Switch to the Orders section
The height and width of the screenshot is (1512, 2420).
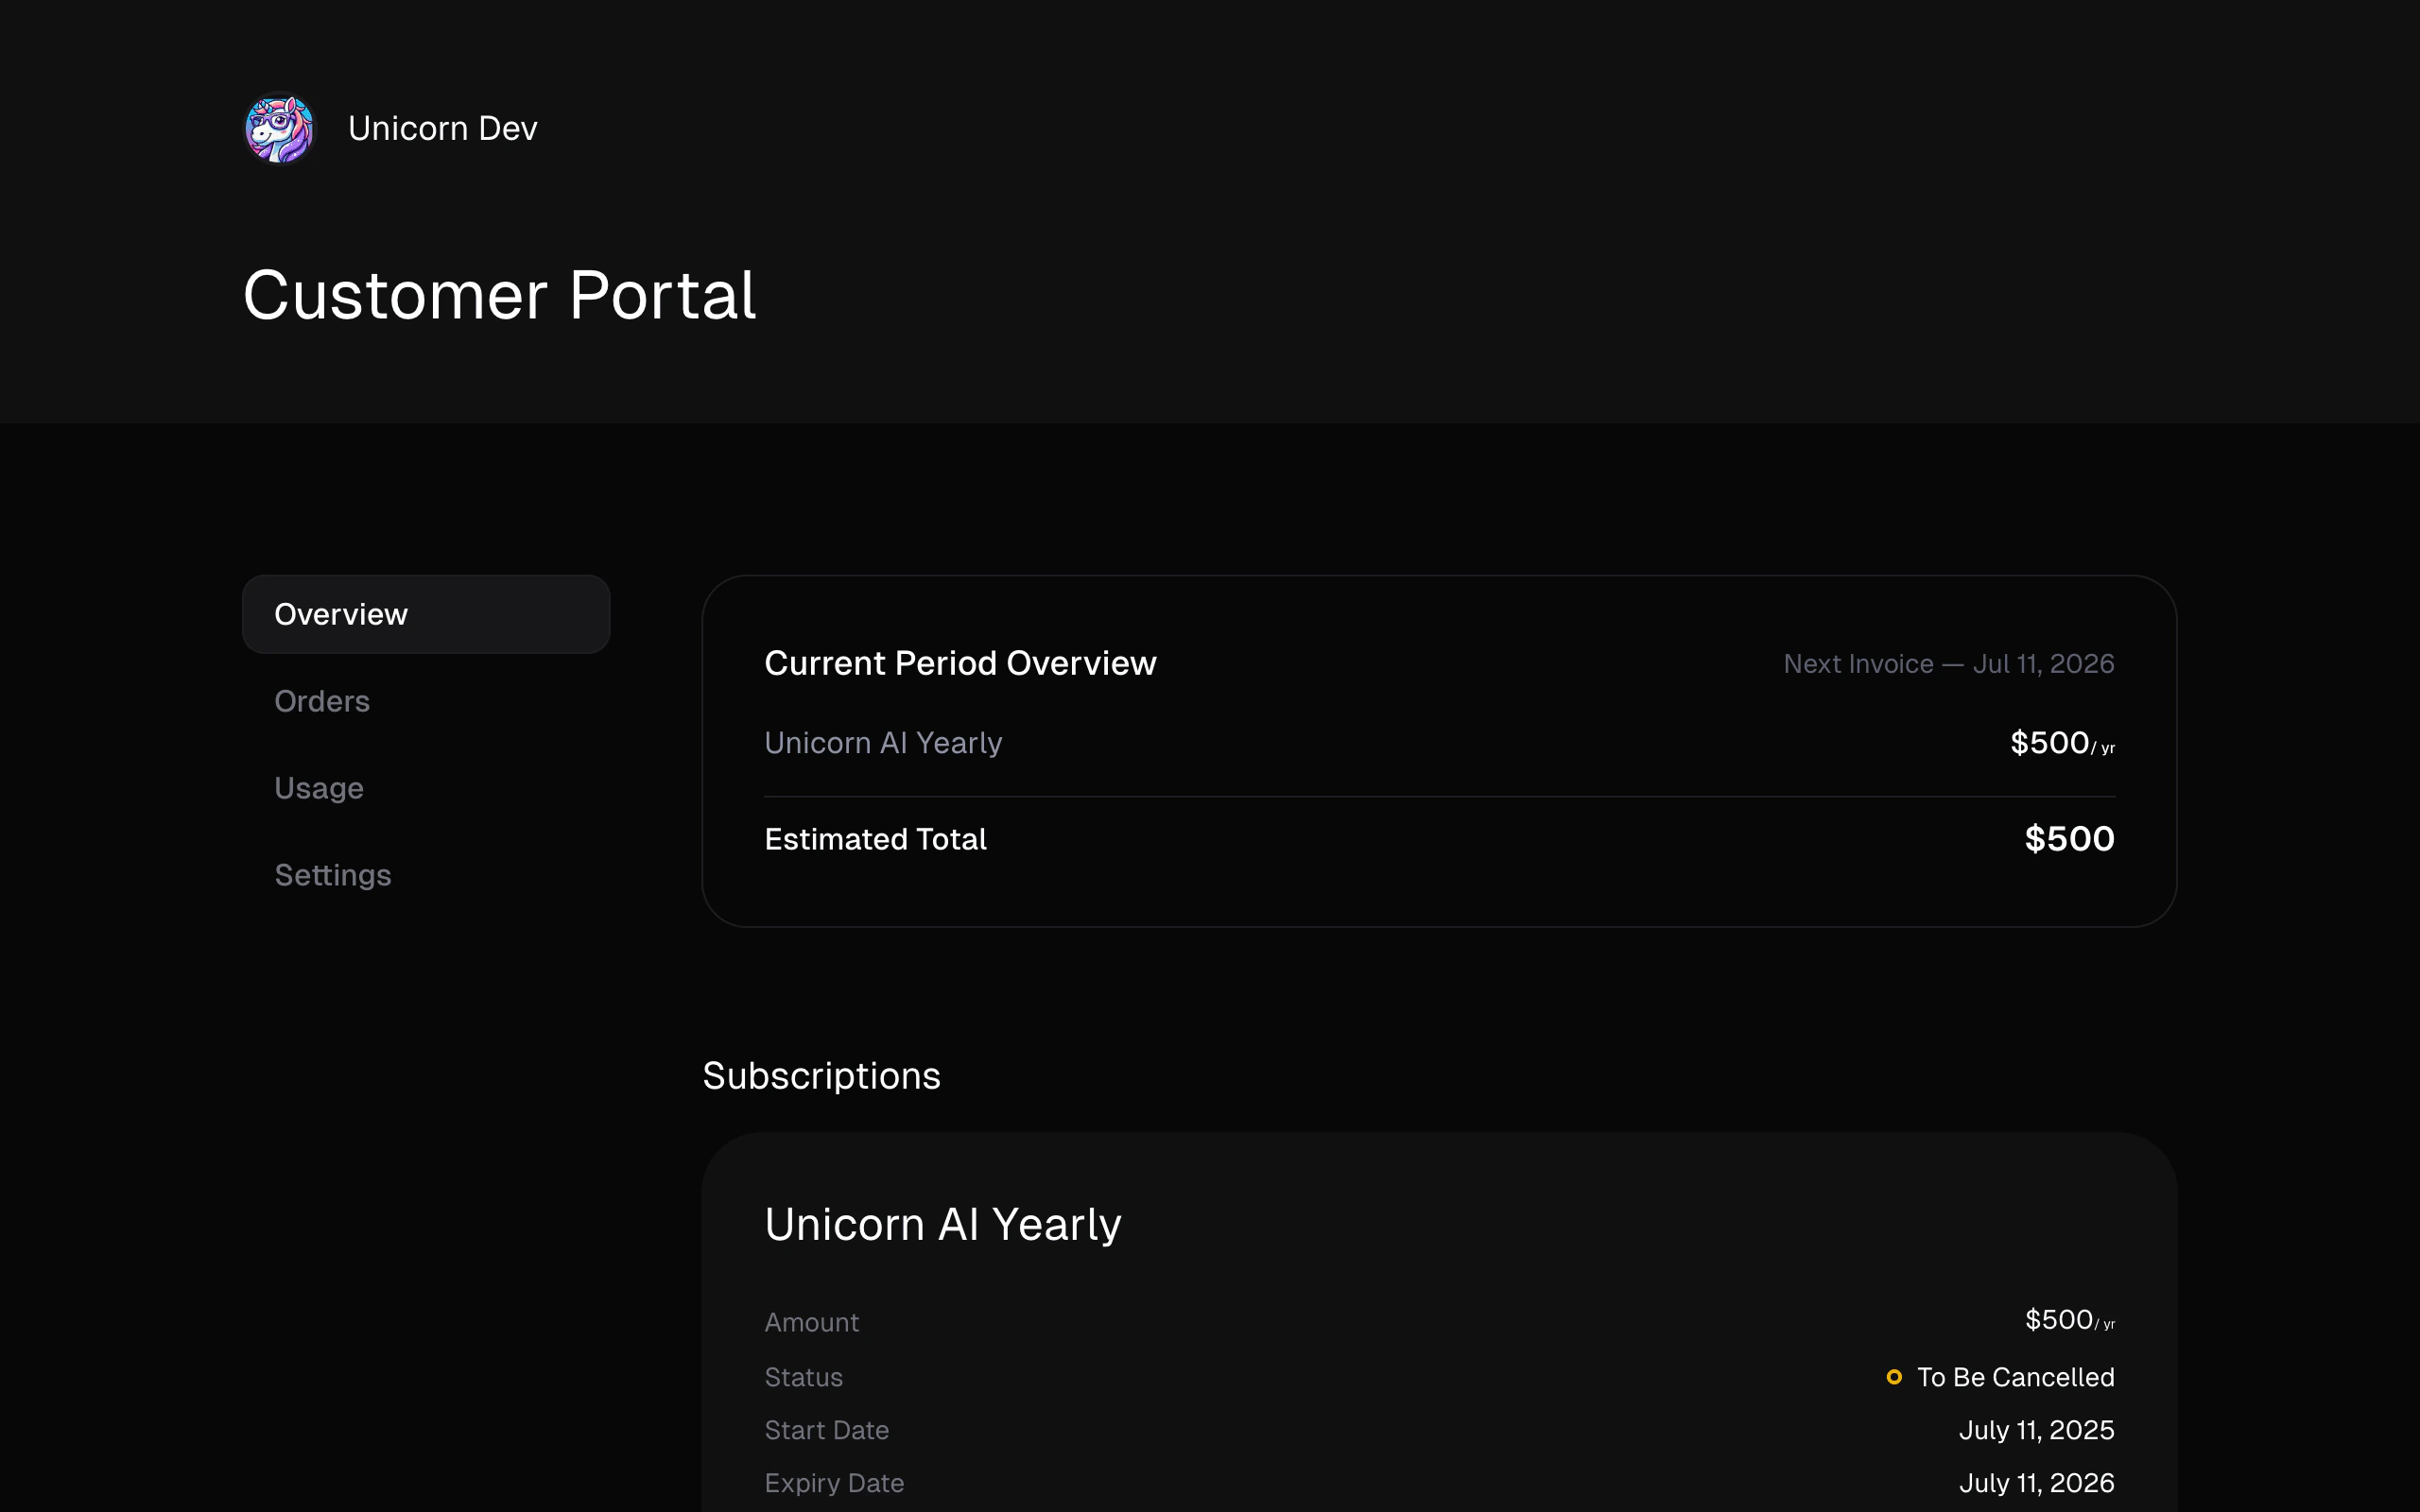[x=322, y=701]
